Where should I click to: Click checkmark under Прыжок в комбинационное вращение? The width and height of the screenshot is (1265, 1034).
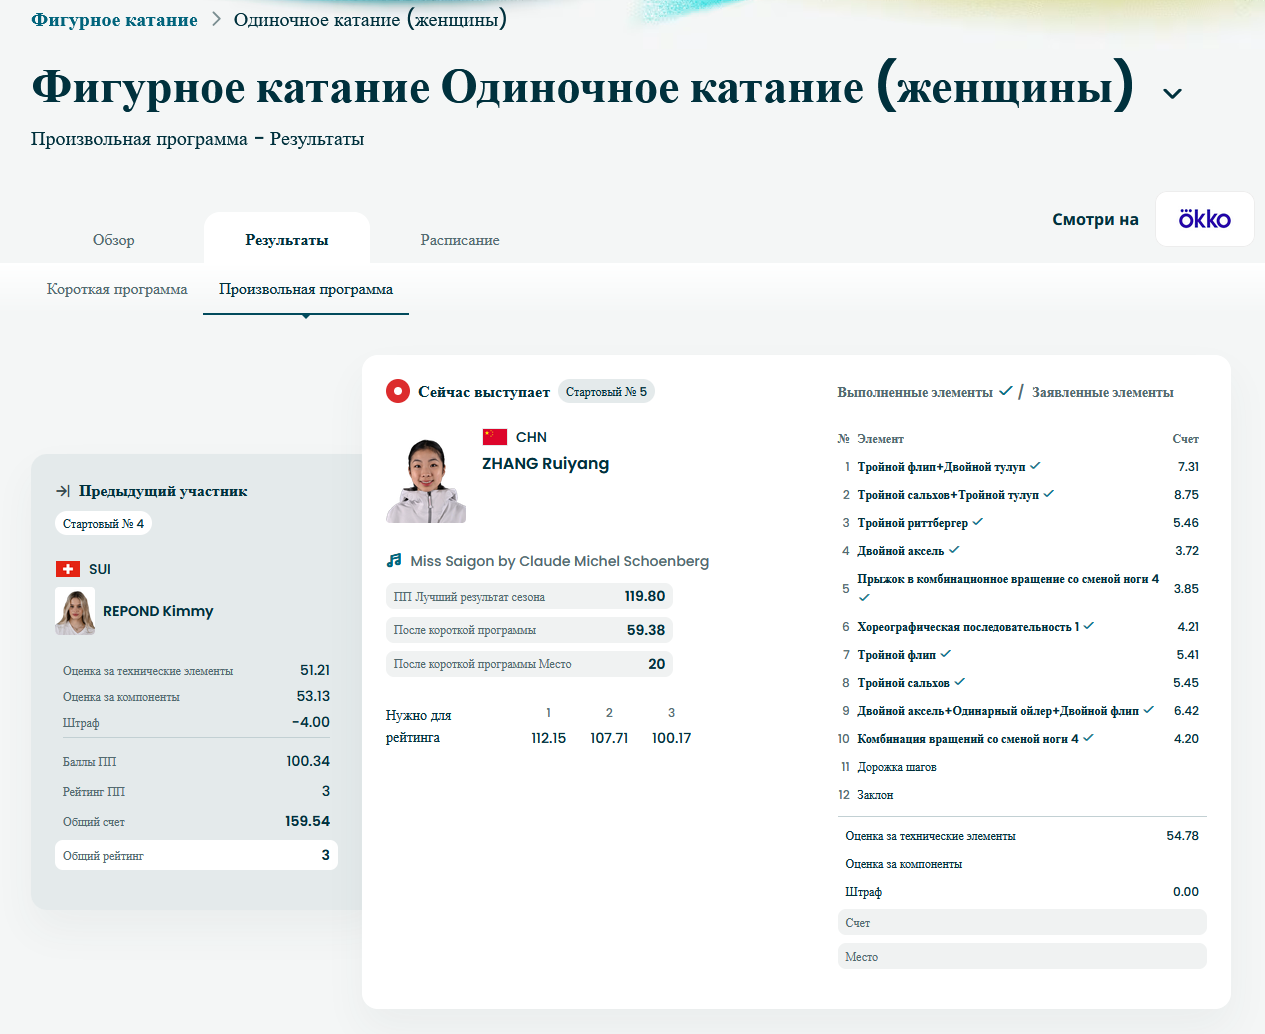864,598
